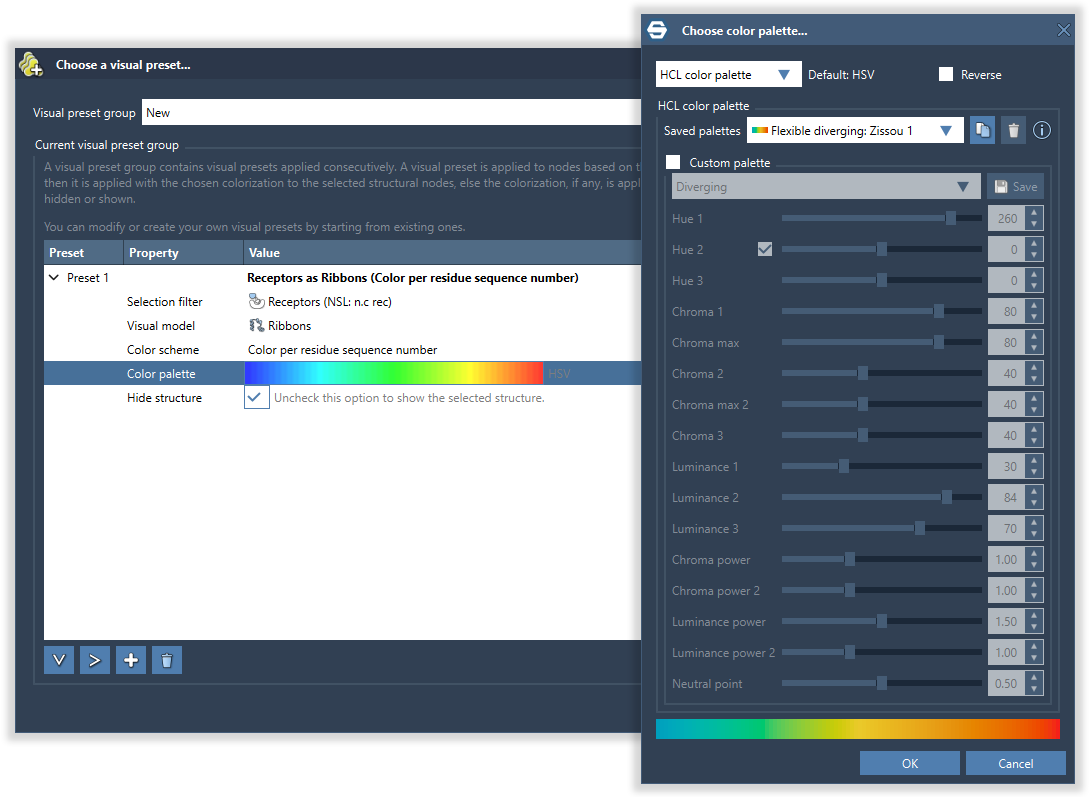Confirm the palette with OK
This screenshot has height=797, width=1092.
coord(909,763)
